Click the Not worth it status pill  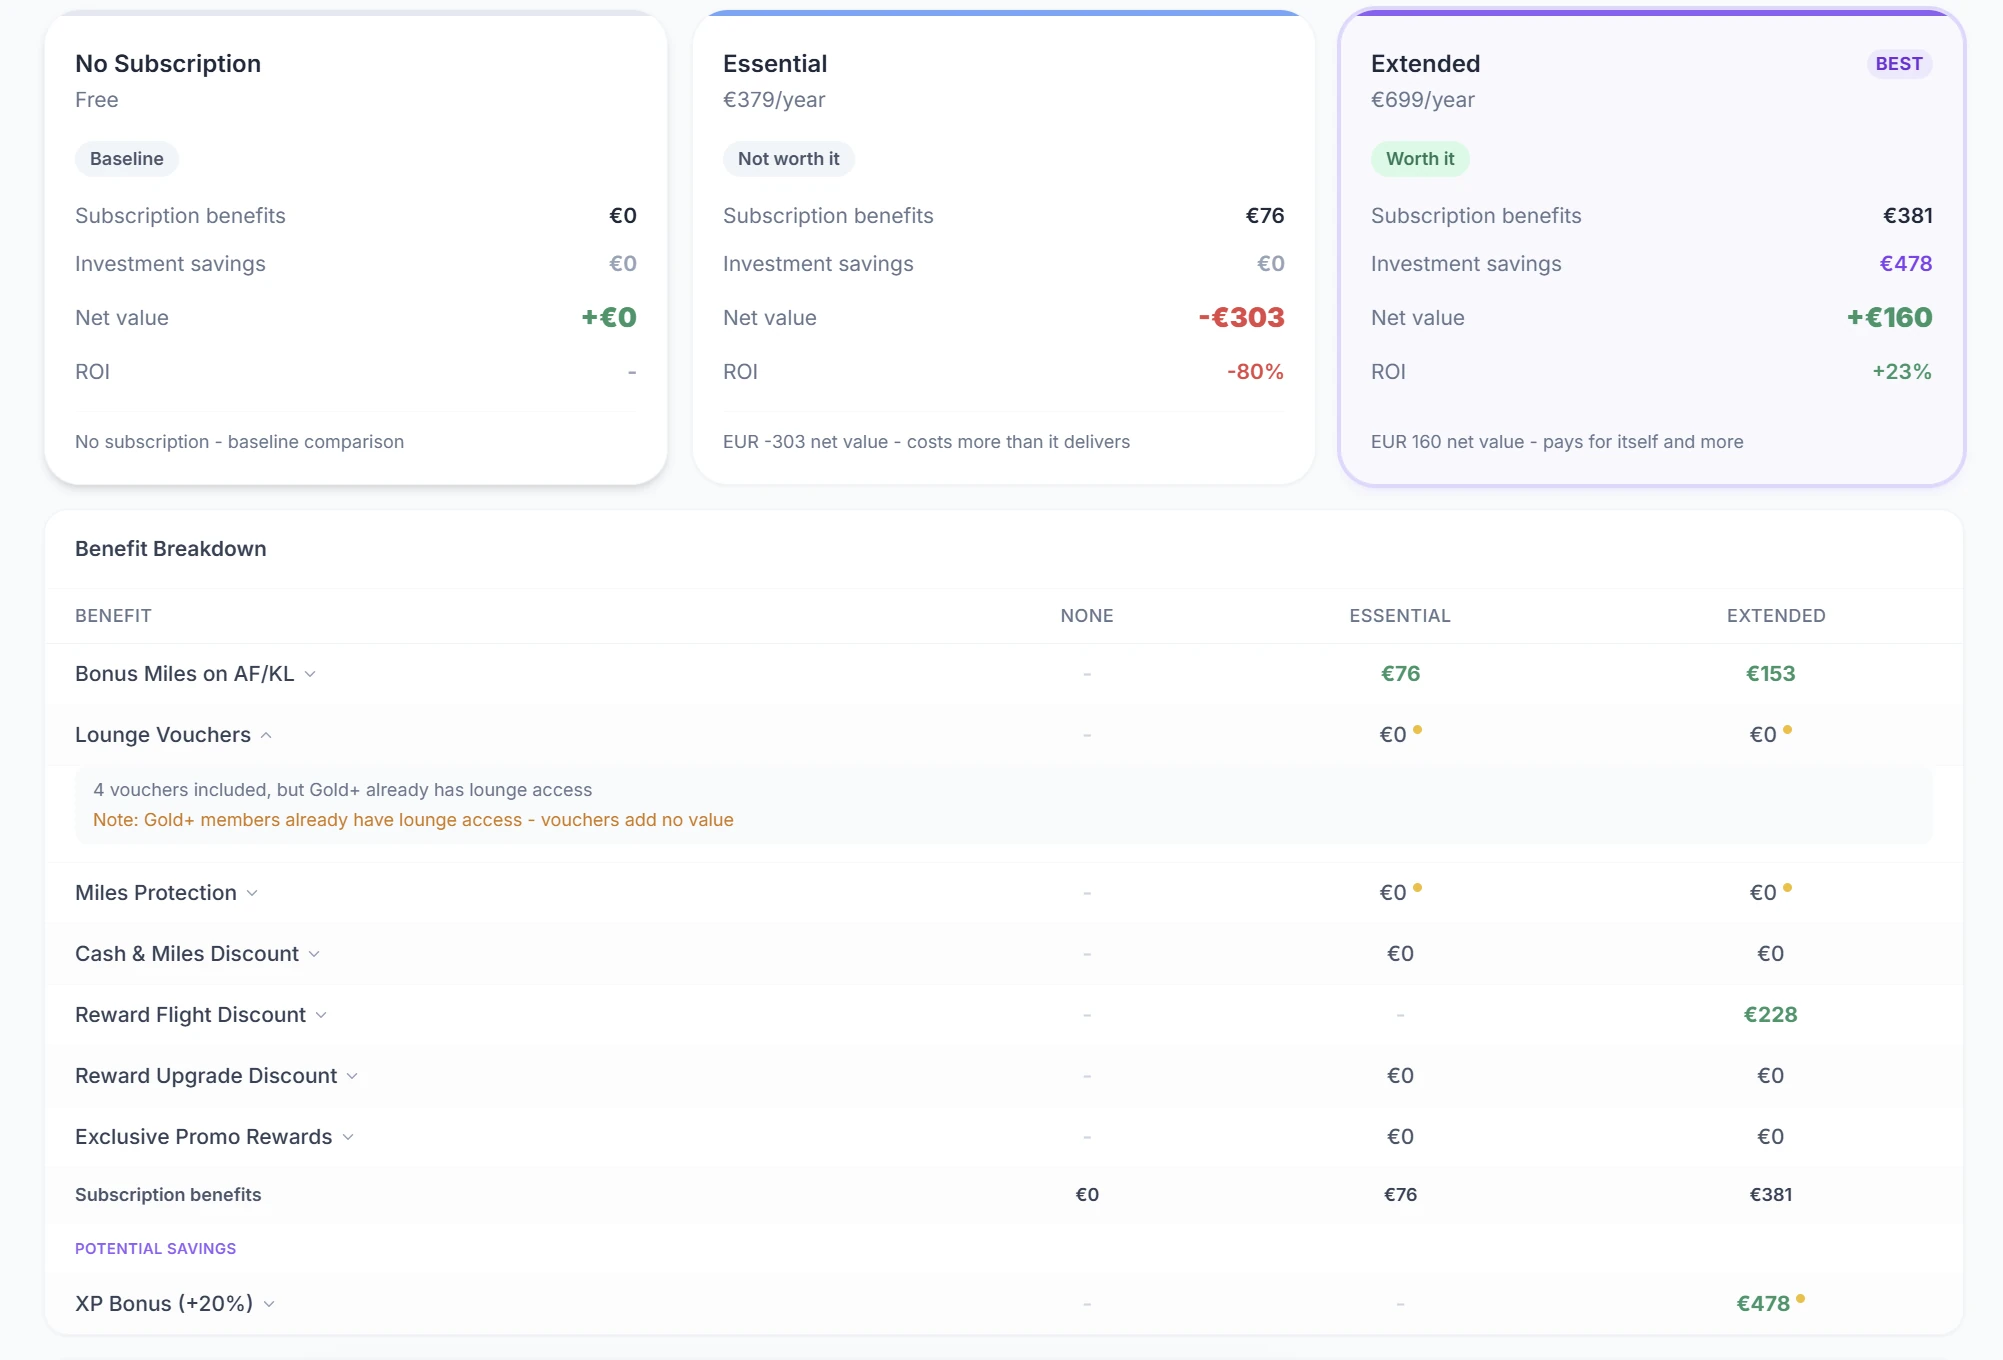click(788, 159)
